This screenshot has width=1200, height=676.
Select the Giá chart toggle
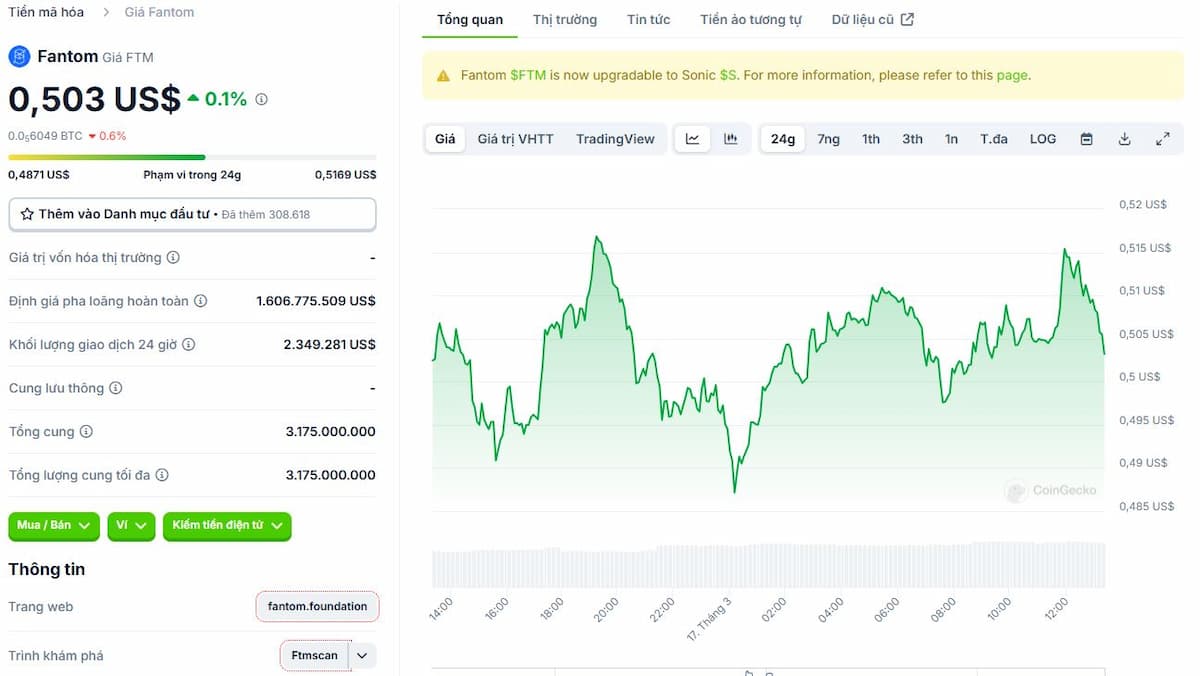[445, 139]
